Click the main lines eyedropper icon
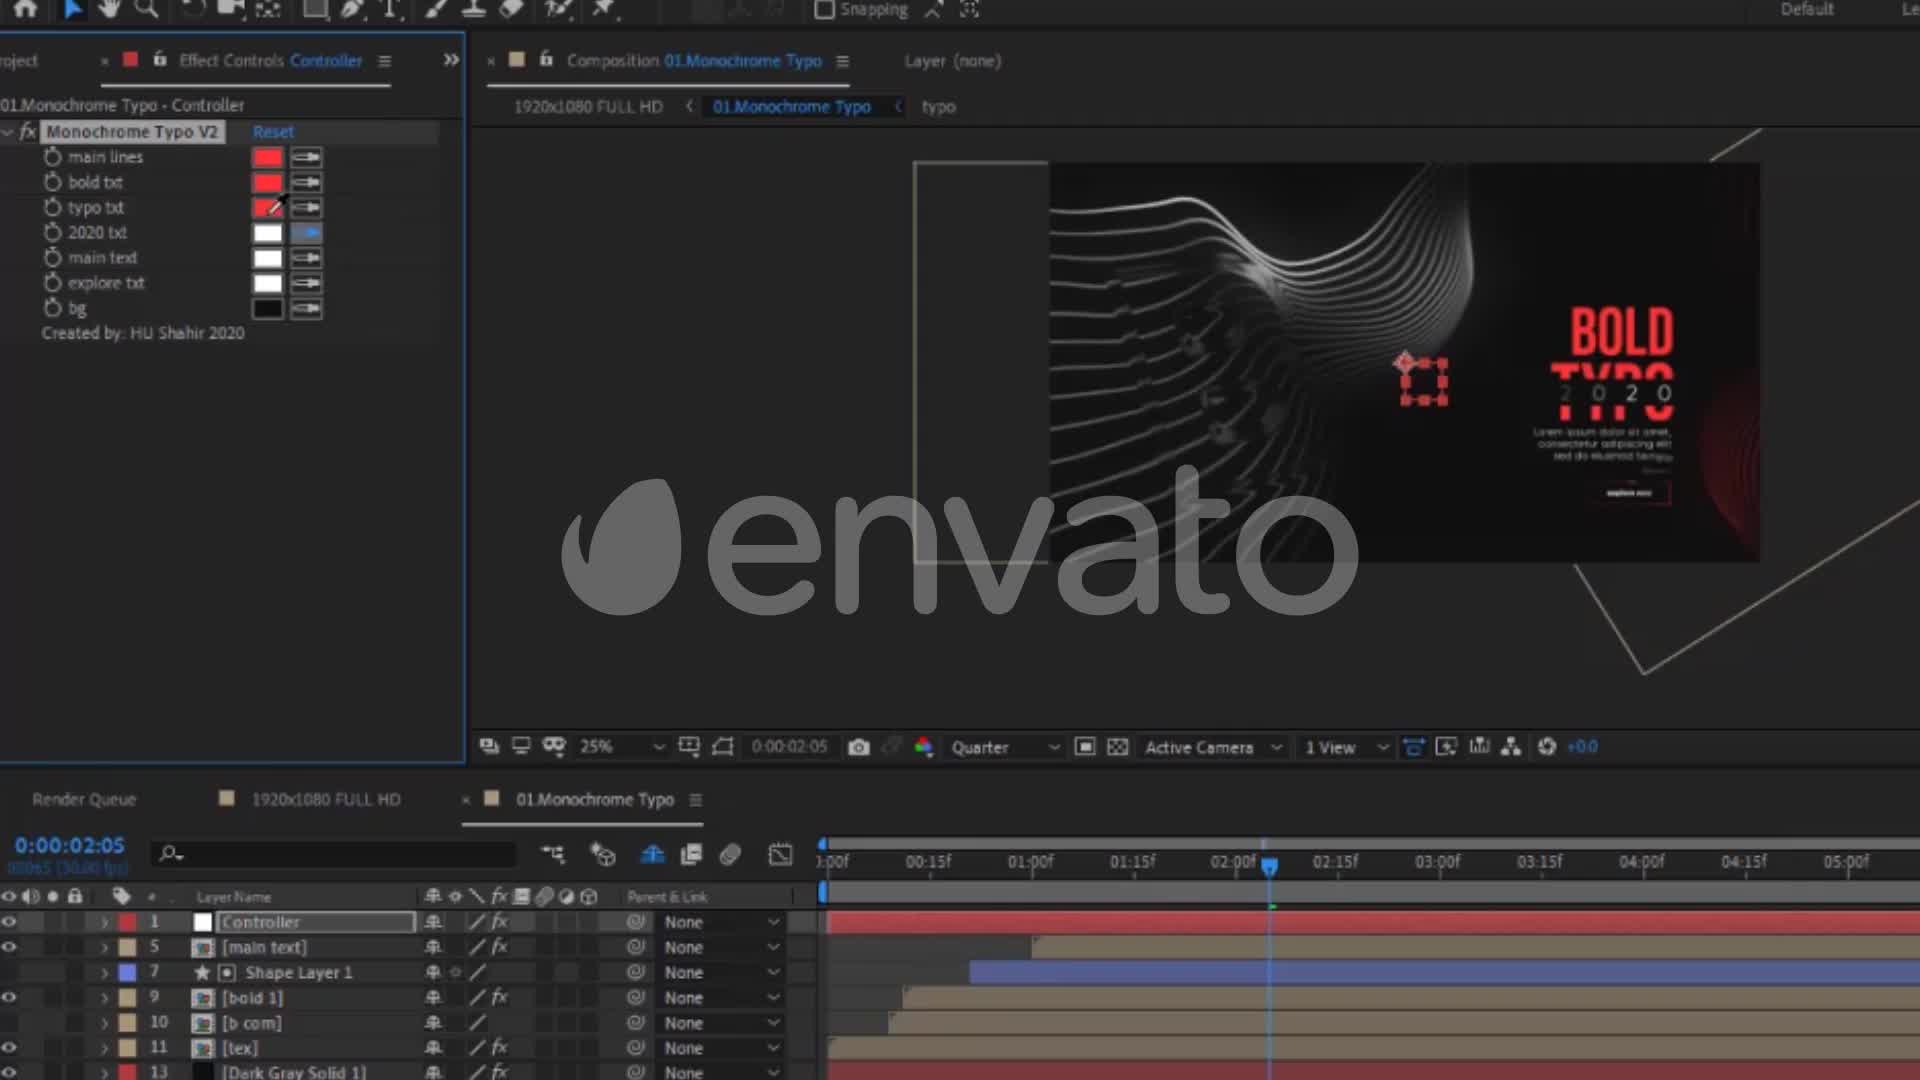 click(x=306, y=157)
